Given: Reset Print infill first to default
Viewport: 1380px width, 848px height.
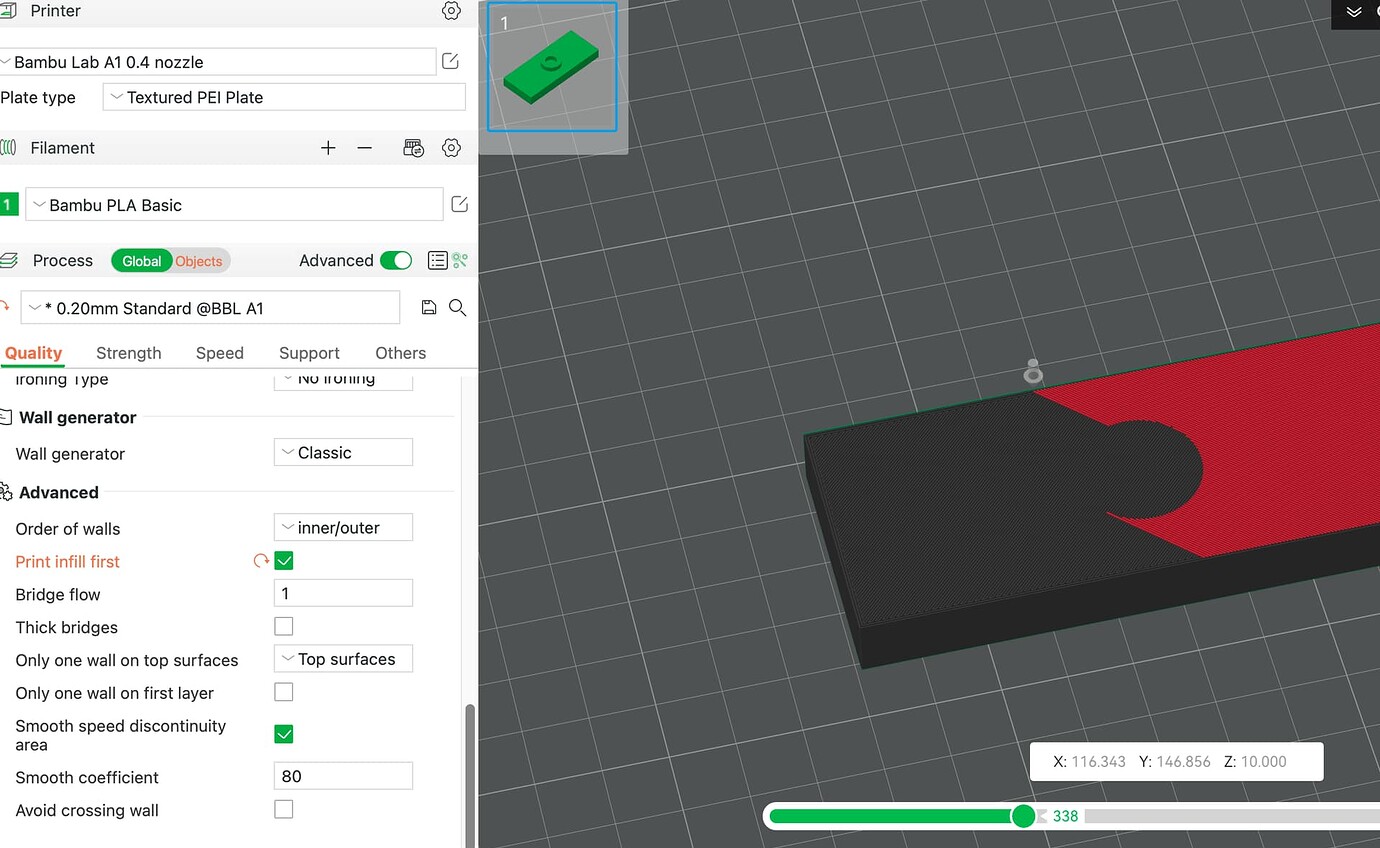Looking at the screenshot, I should click(x=261, y=561).
